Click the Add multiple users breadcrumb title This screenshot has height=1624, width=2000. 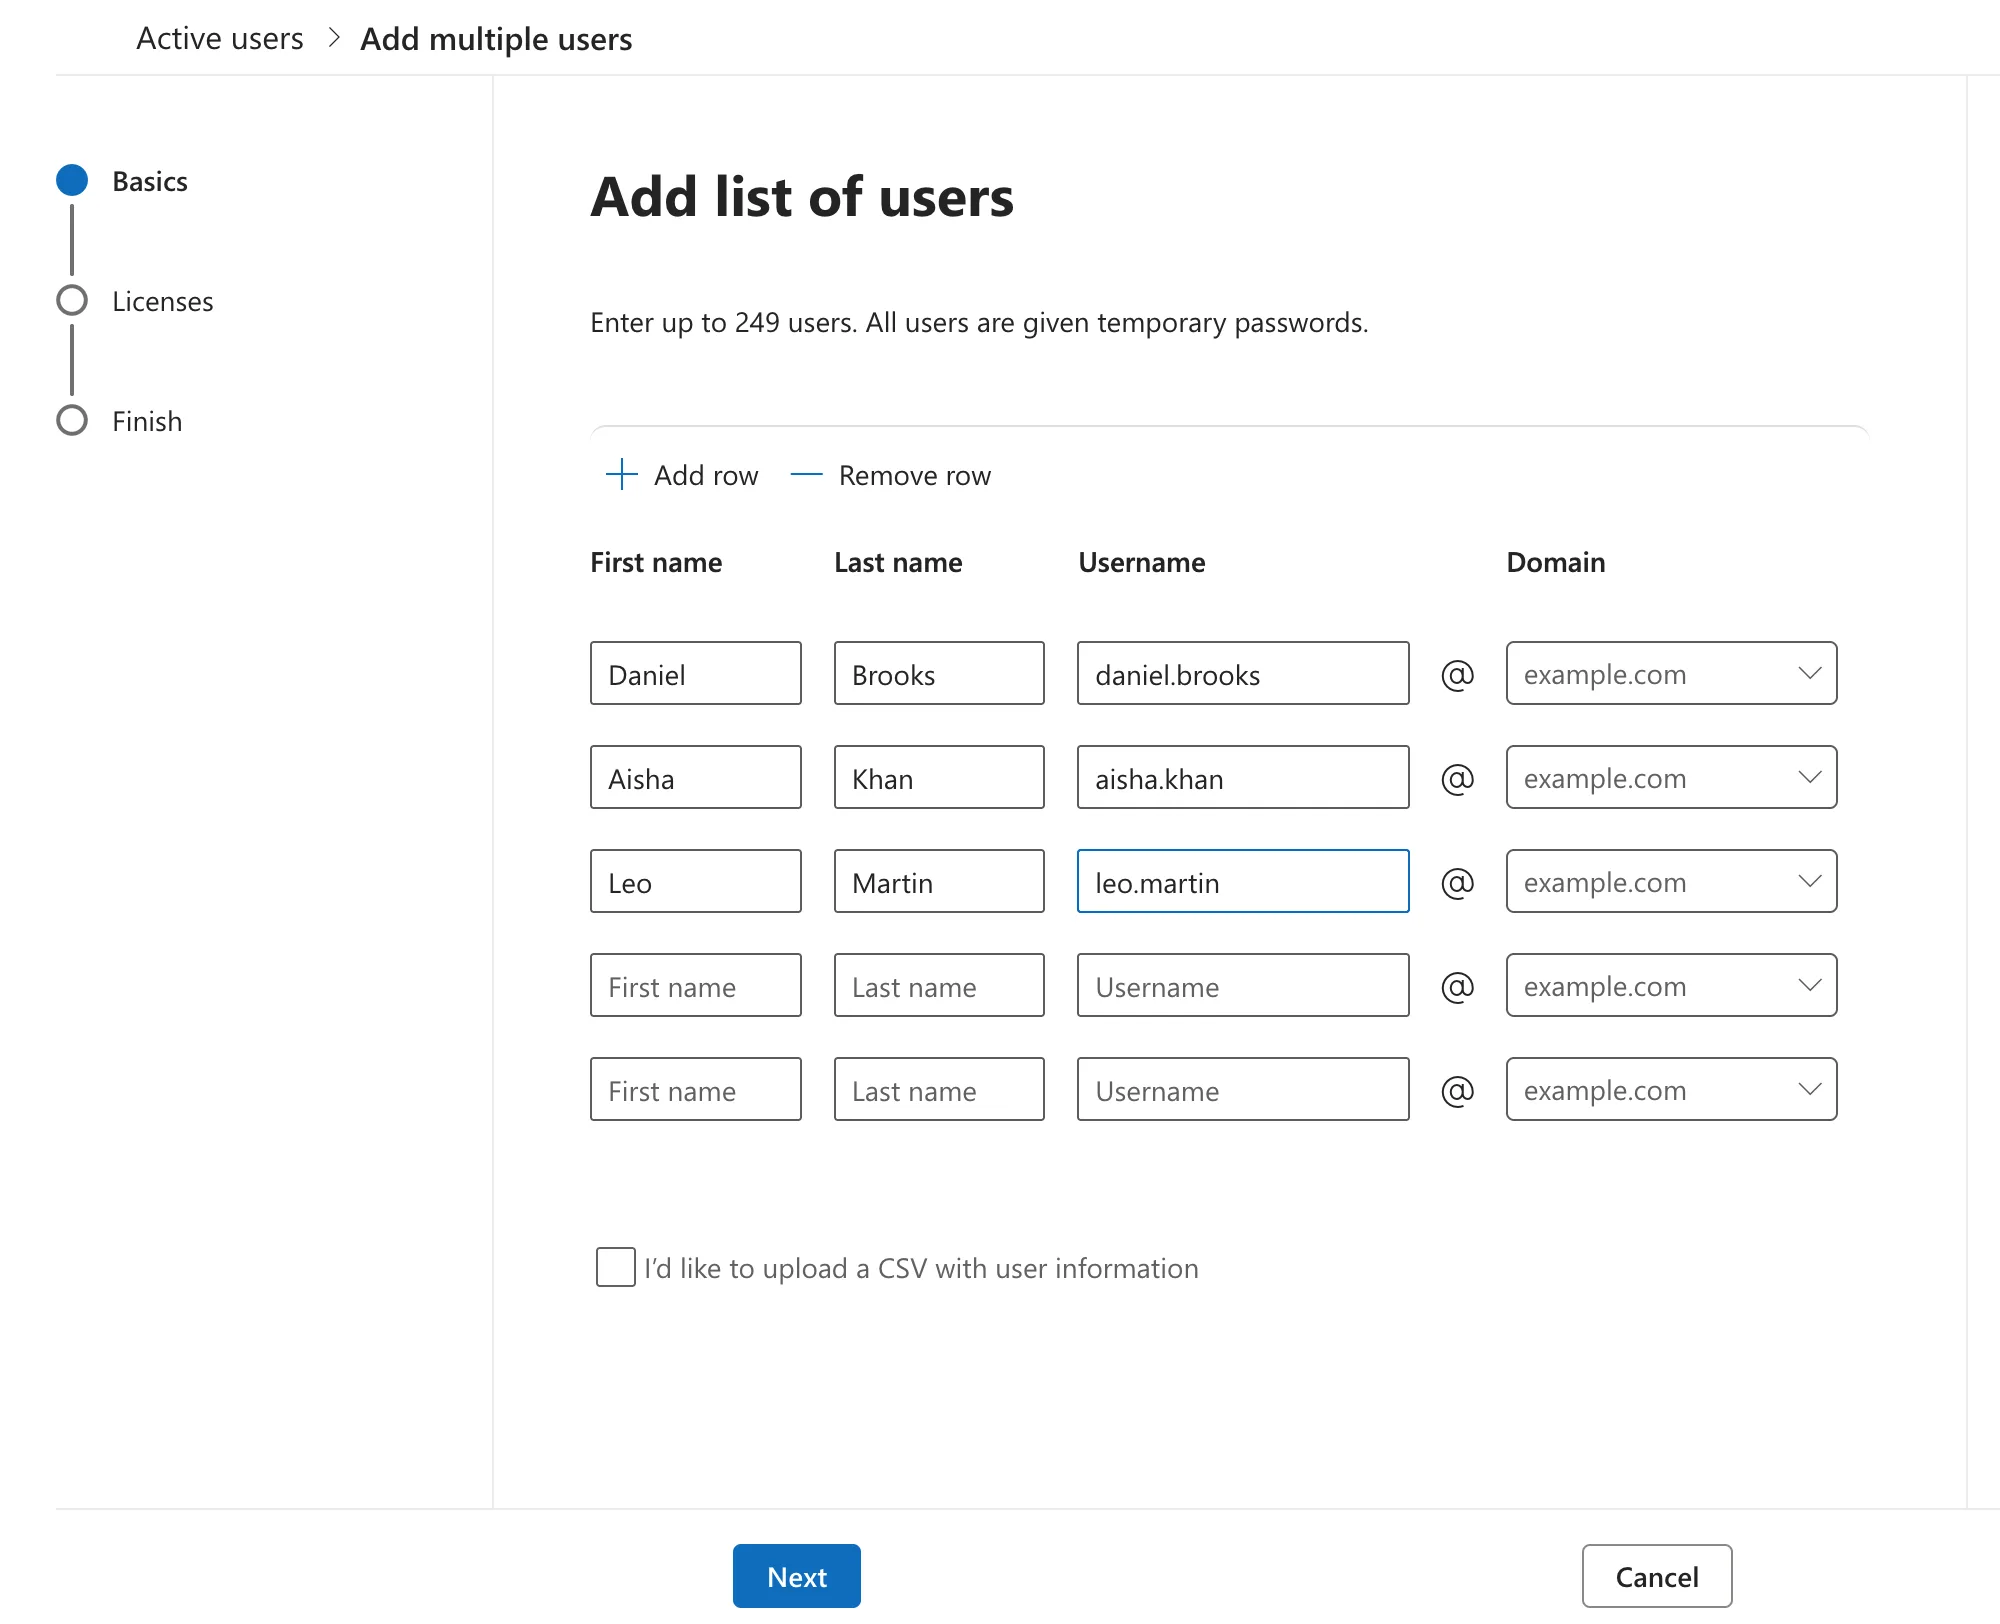pos(496,39)
